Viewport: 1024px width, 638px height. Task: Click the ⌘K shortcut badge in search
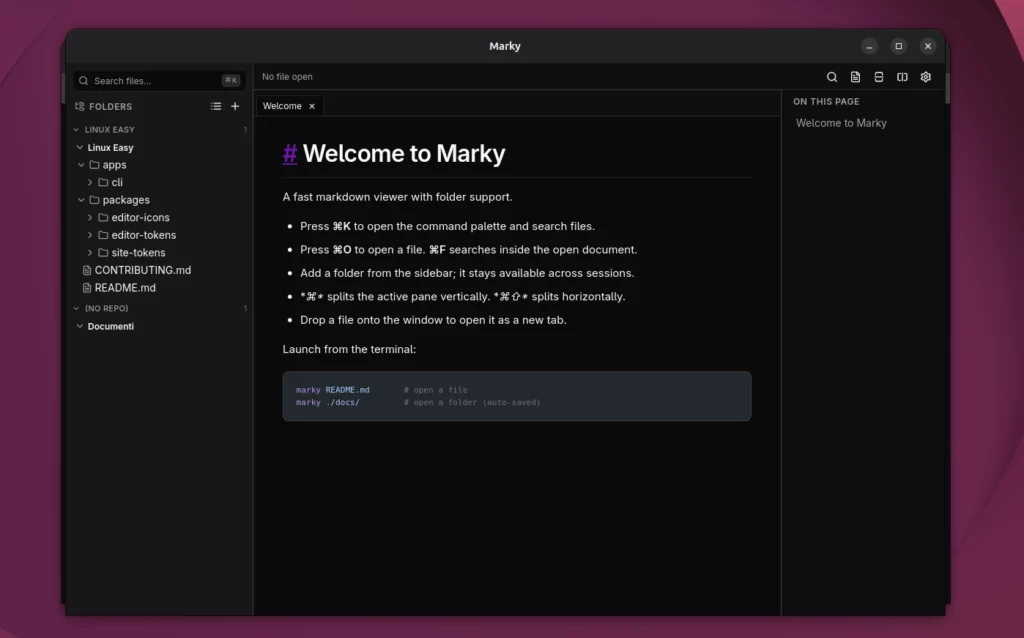tap(231, 80)
